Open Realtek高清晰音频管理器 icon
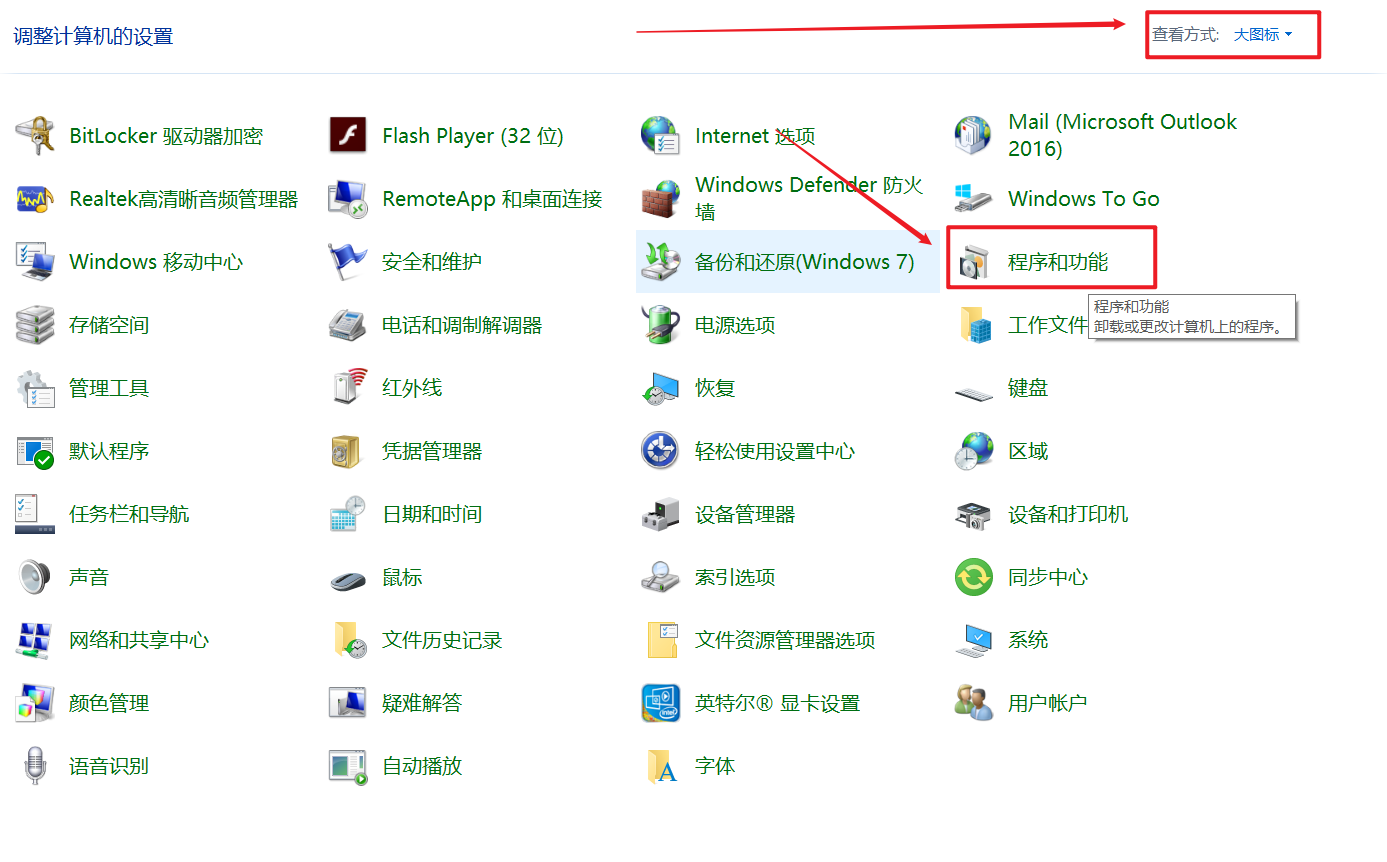The height and width of the screenshot is (862, 1387). [35, 199]
